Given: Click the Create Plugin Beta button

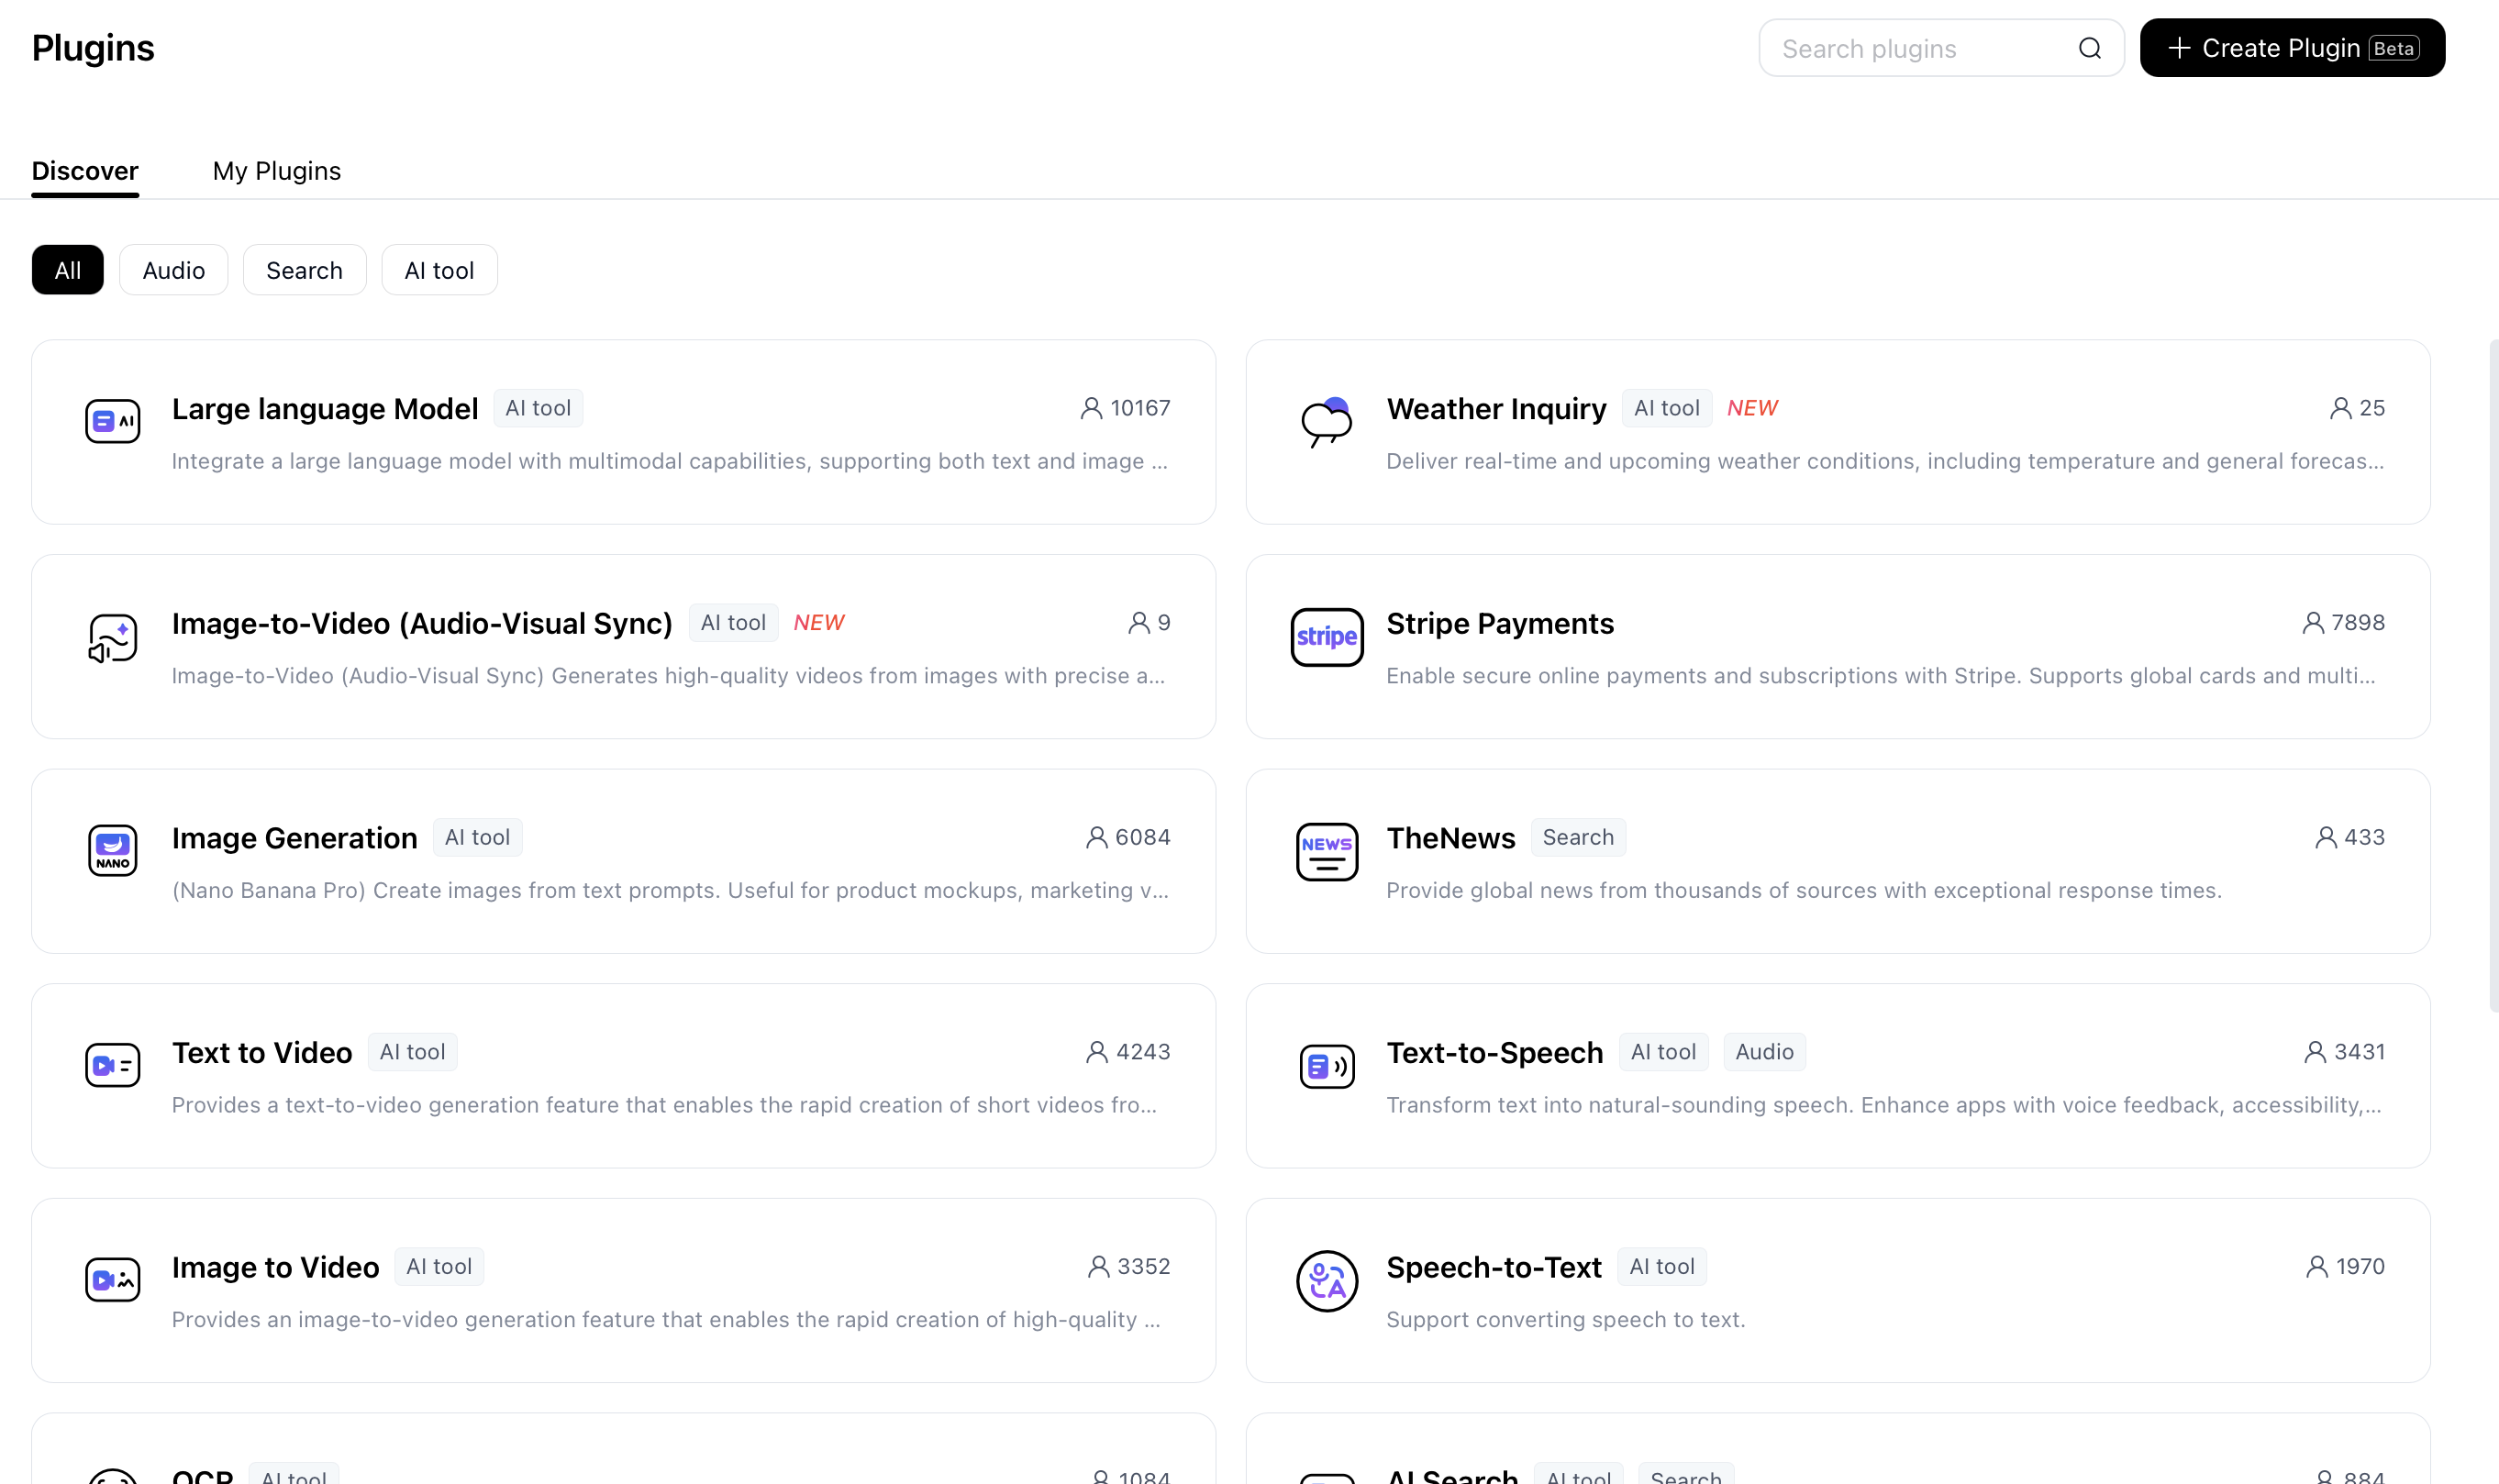Looking at the screenshot, I should (x=2291, y=47).
